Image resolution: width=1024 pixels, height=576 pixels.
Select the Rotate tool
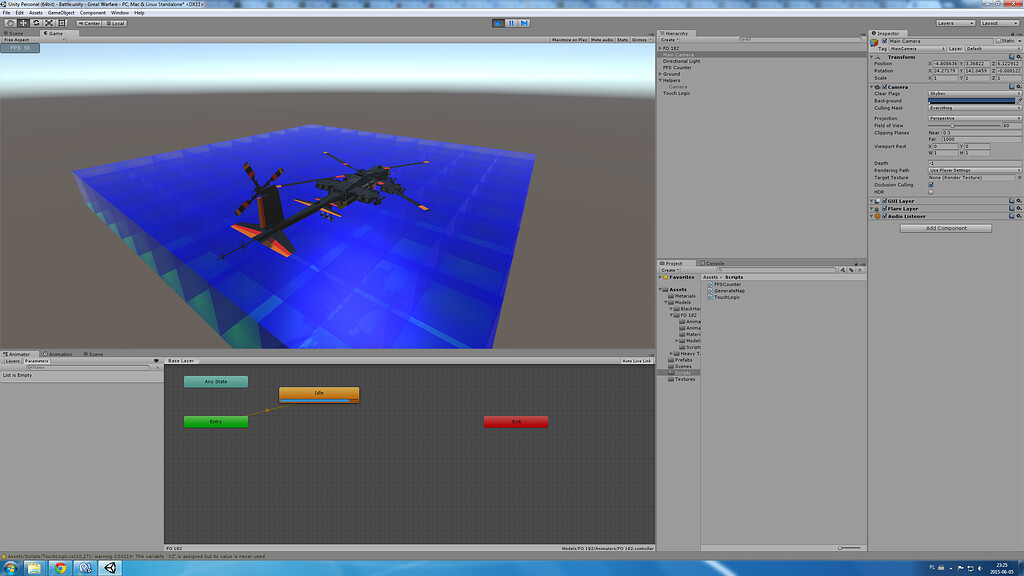pyautogui.click(x=36, y=23)
